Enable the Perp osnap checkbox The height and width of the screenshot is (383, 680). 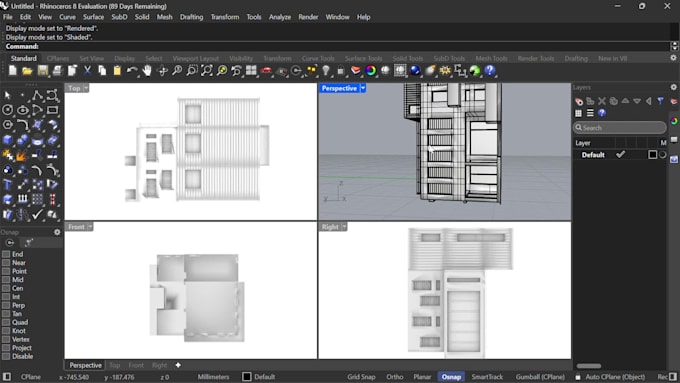6,305
